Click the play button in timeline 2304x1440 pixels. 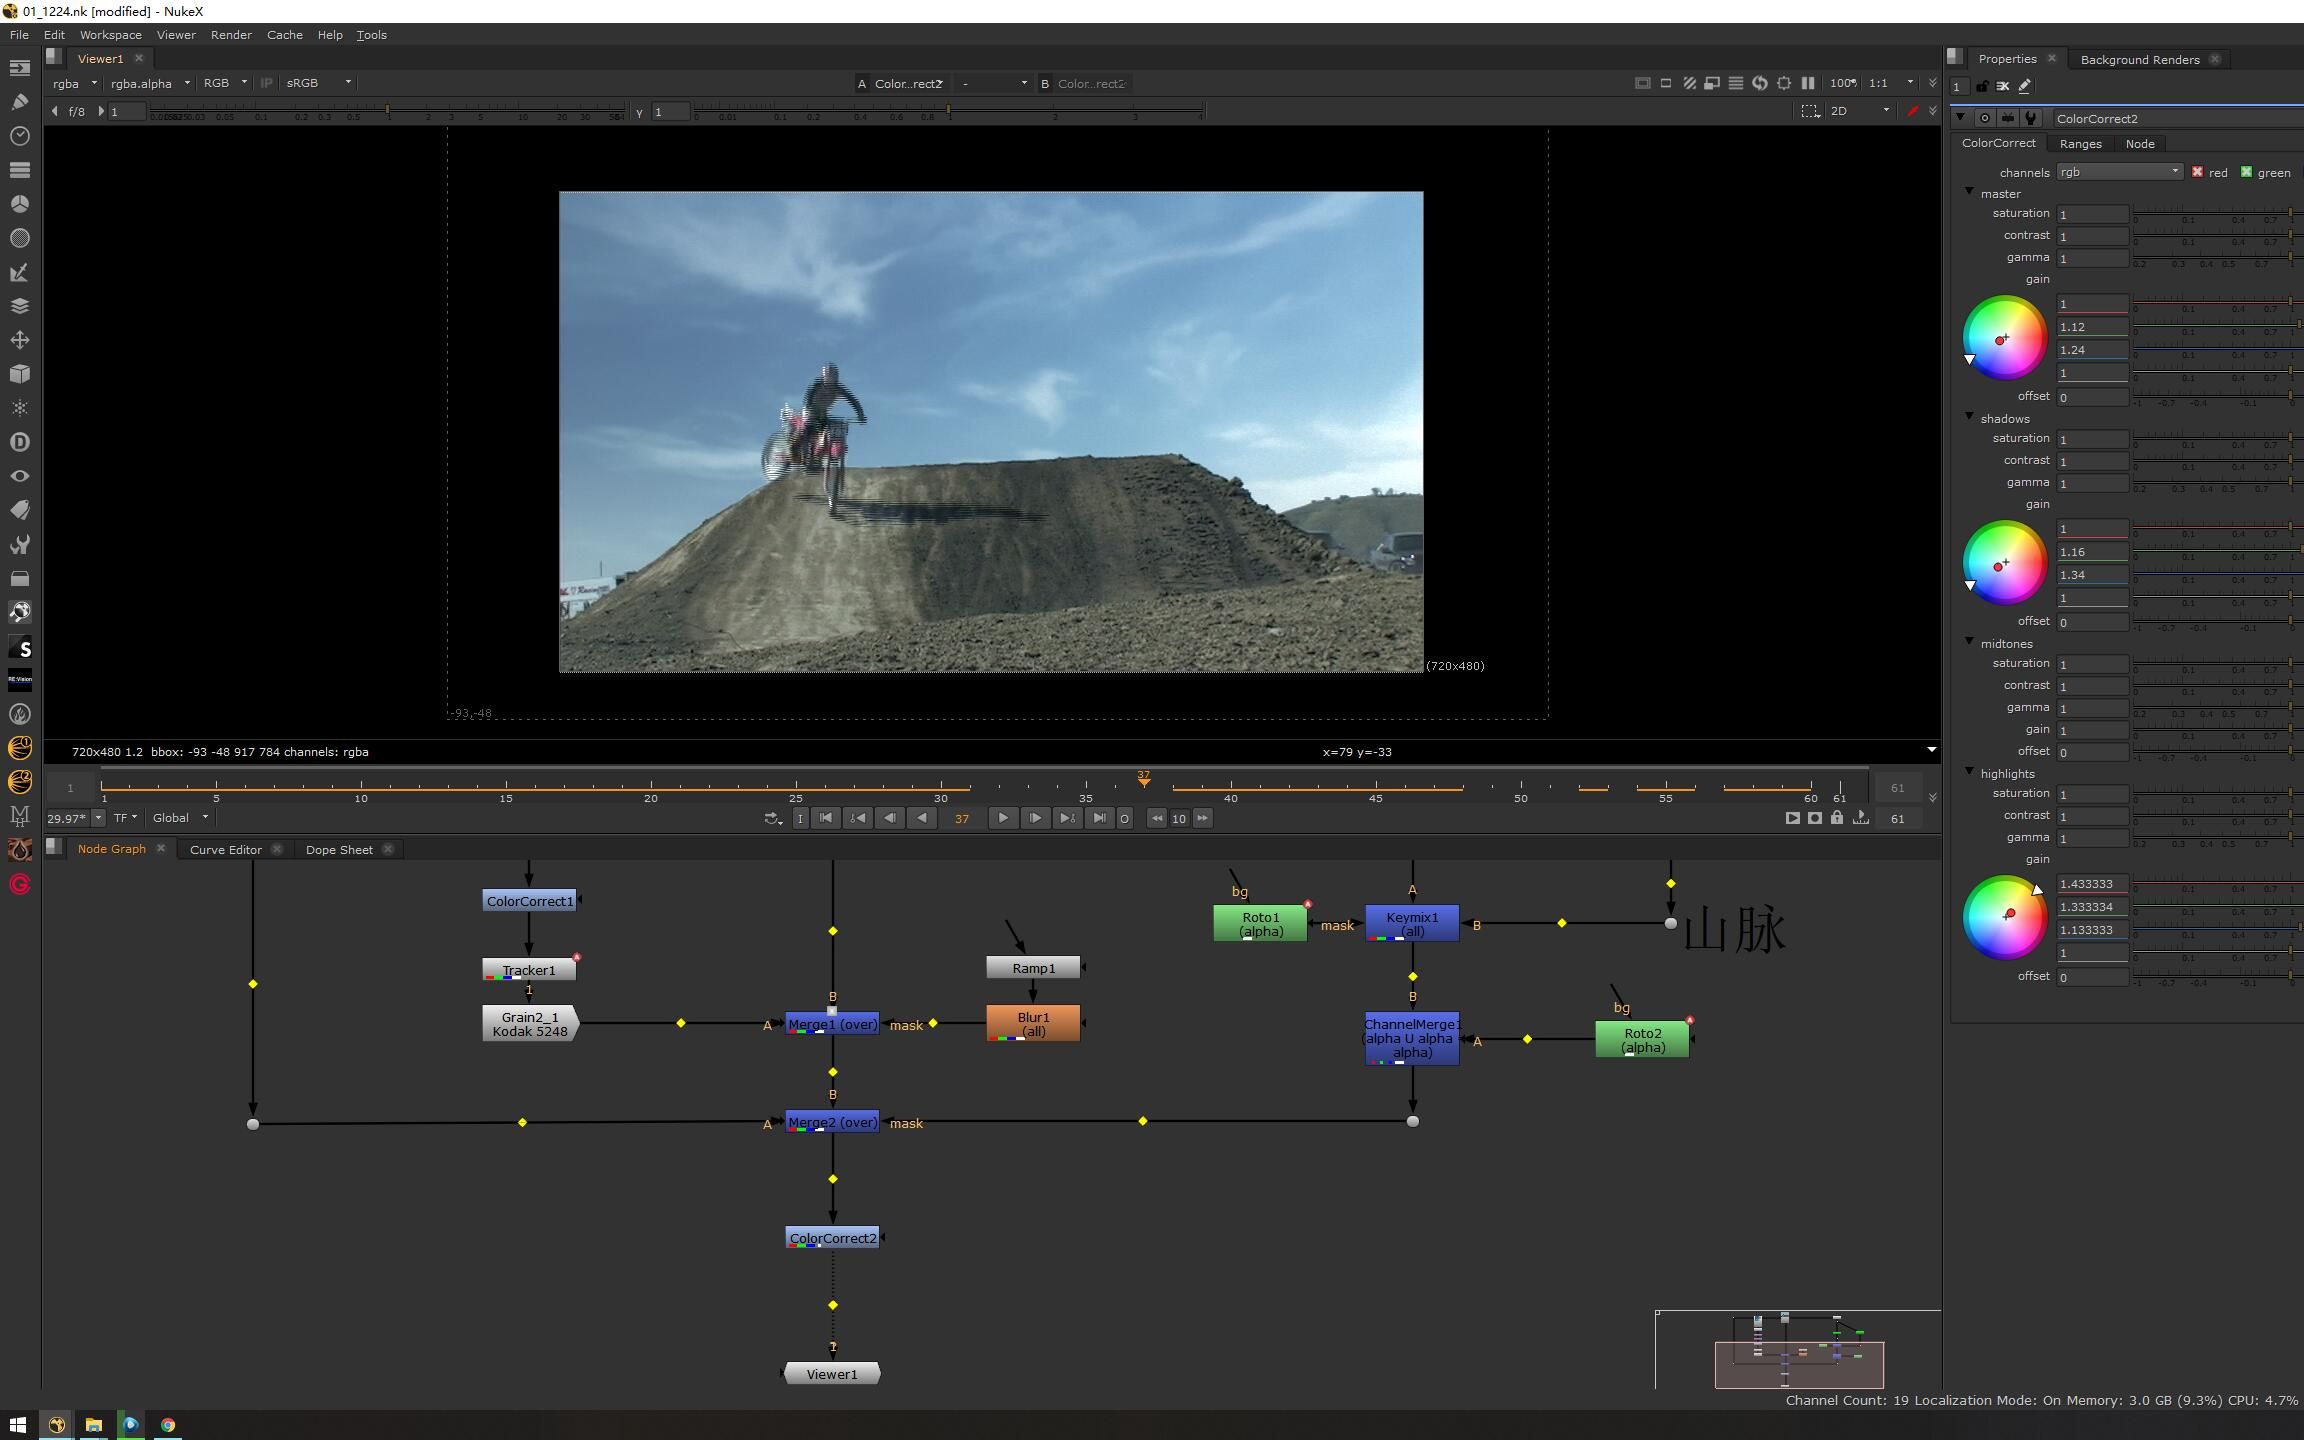[x=1004, y=816]
